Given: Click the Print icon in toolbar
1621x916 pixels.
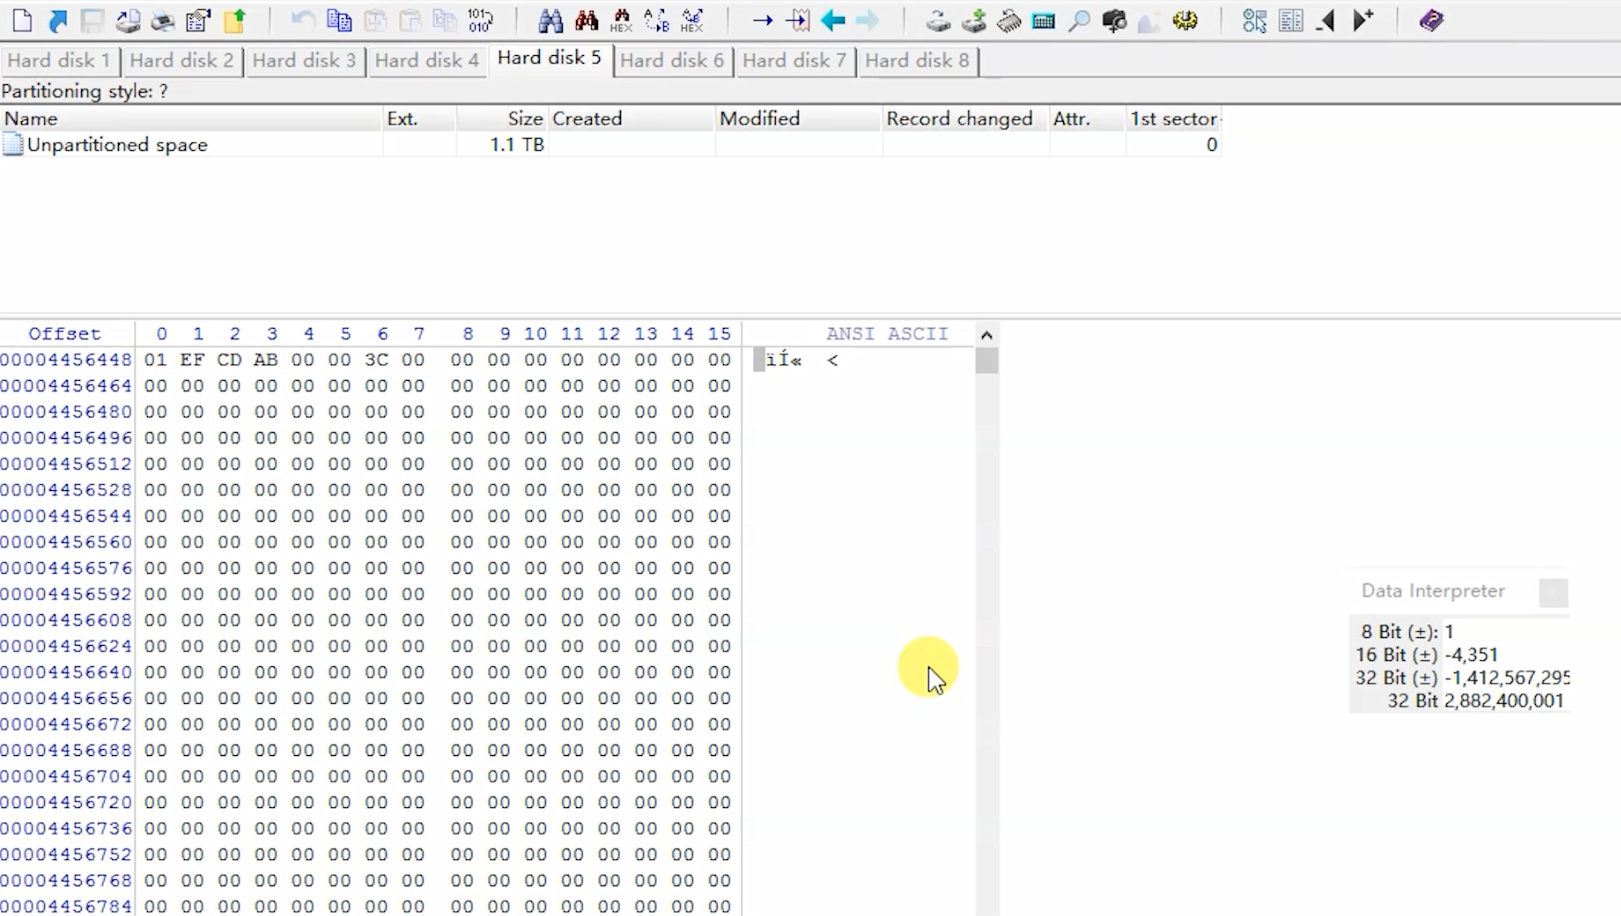Looking at the screenshot, I should (x=162, y=20).
